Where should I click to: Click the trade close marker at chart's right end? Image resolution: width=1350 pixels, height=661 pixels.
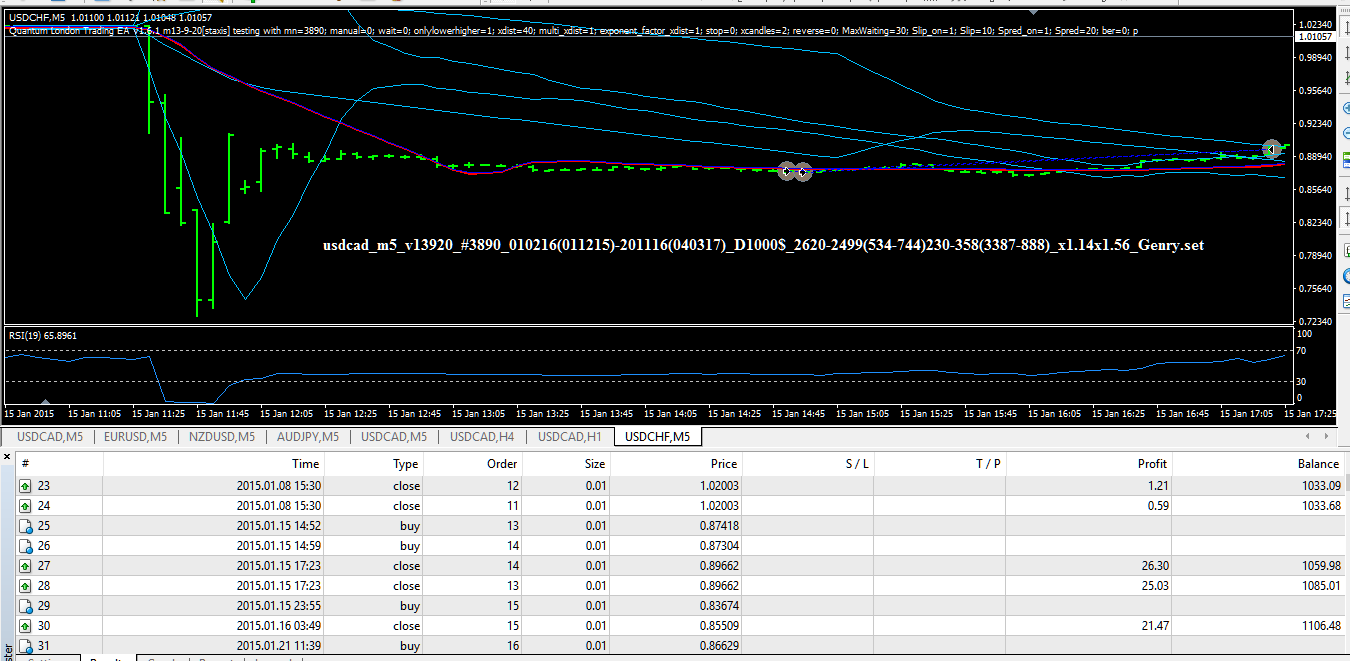(x=1272, y=149)
